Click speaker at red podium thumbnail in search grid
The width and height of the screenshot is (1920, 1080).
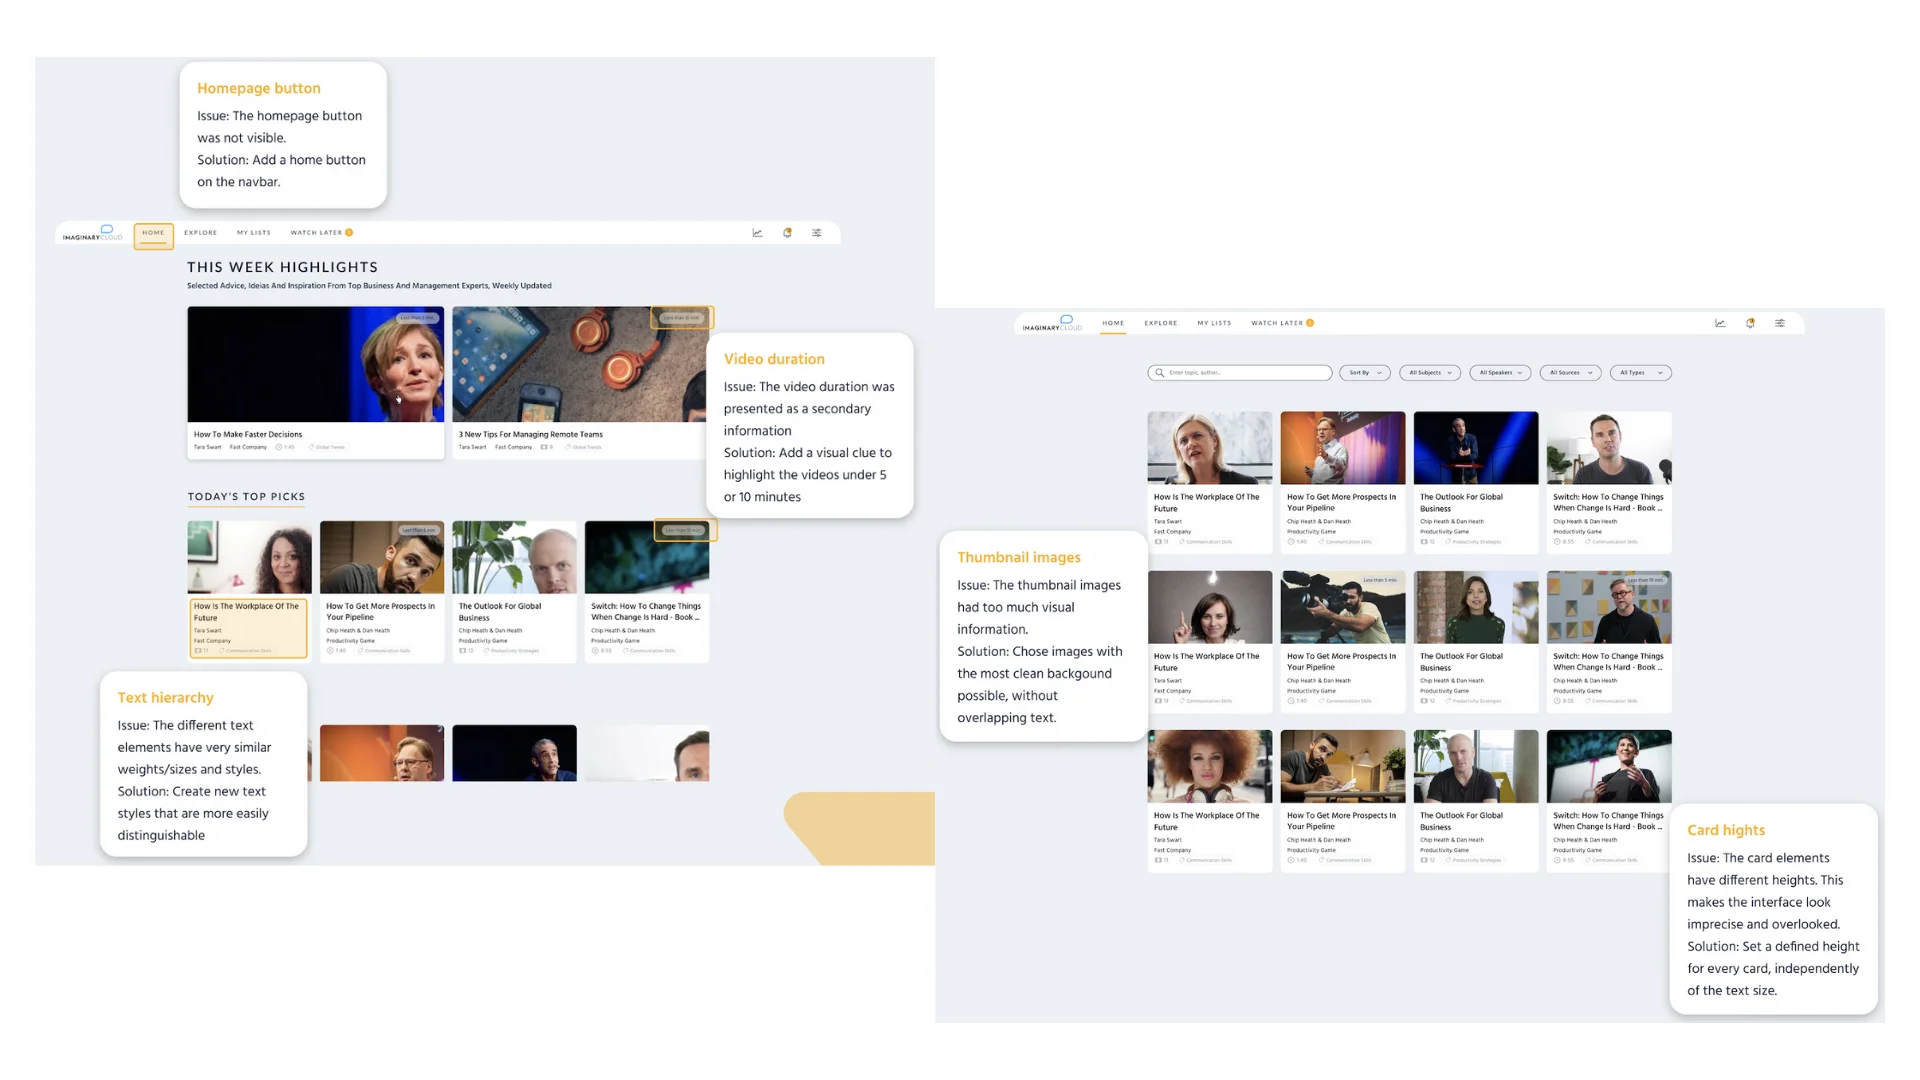tap(1476, 448)
